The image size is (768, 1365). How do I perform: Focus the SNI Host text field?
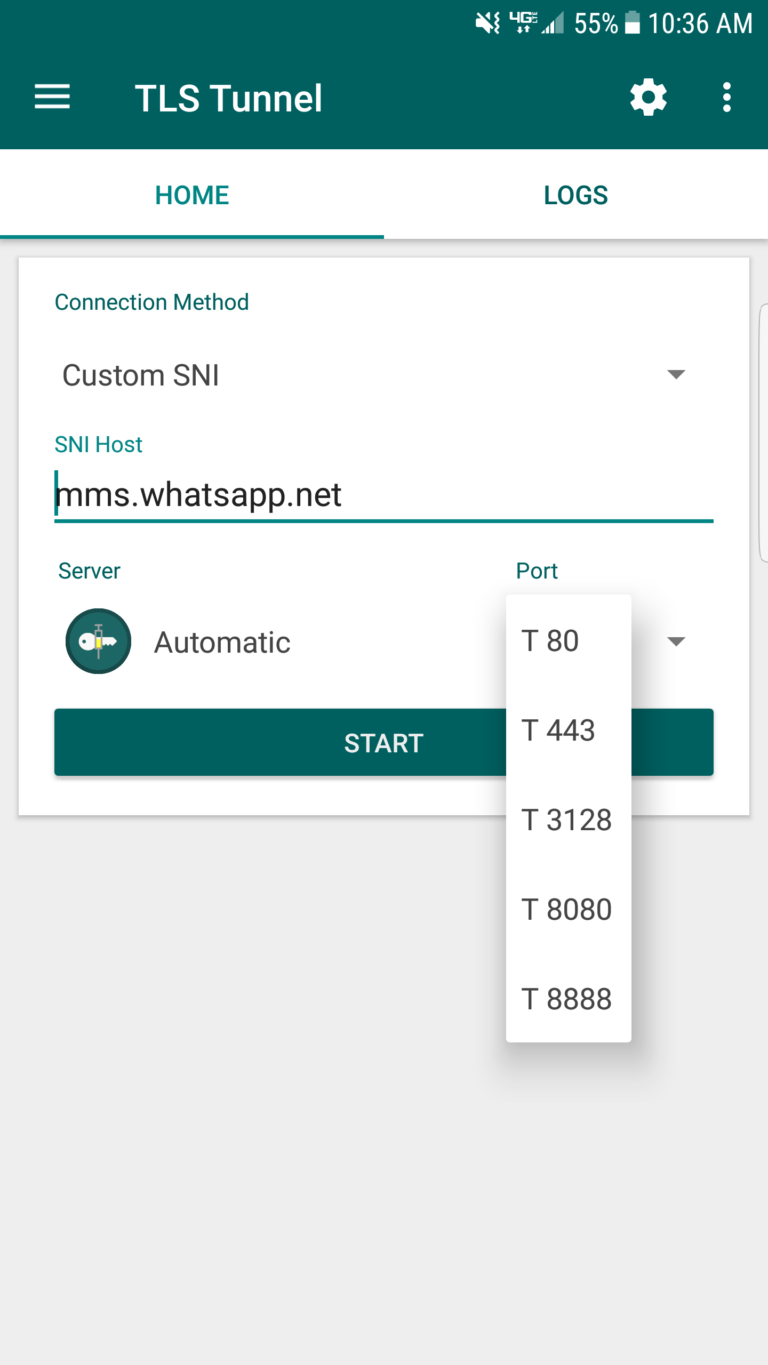(384, 495)
